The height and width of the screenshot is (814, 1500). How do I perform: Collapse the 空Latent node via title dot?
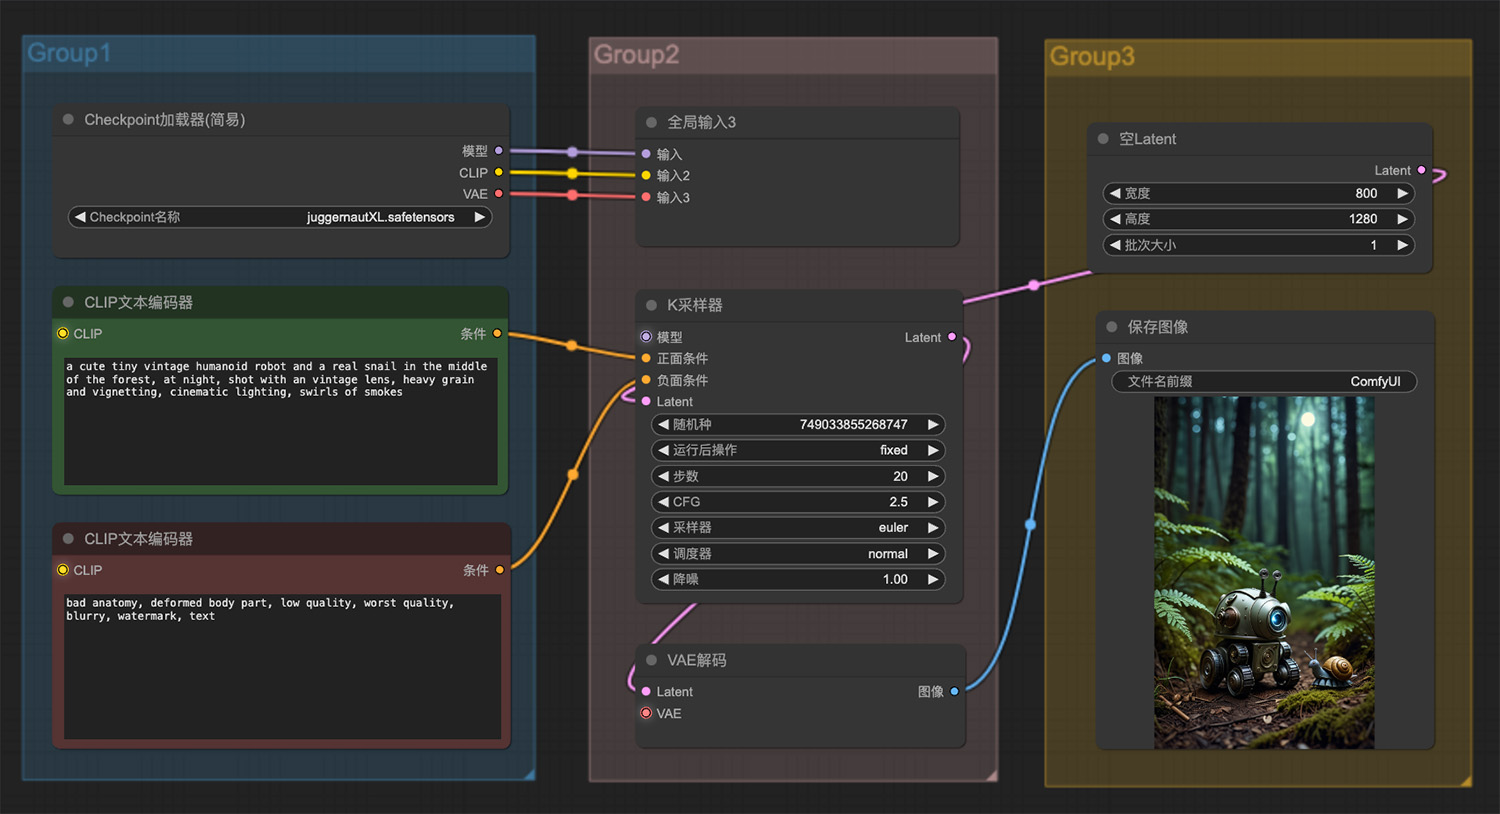(1103, 139)
